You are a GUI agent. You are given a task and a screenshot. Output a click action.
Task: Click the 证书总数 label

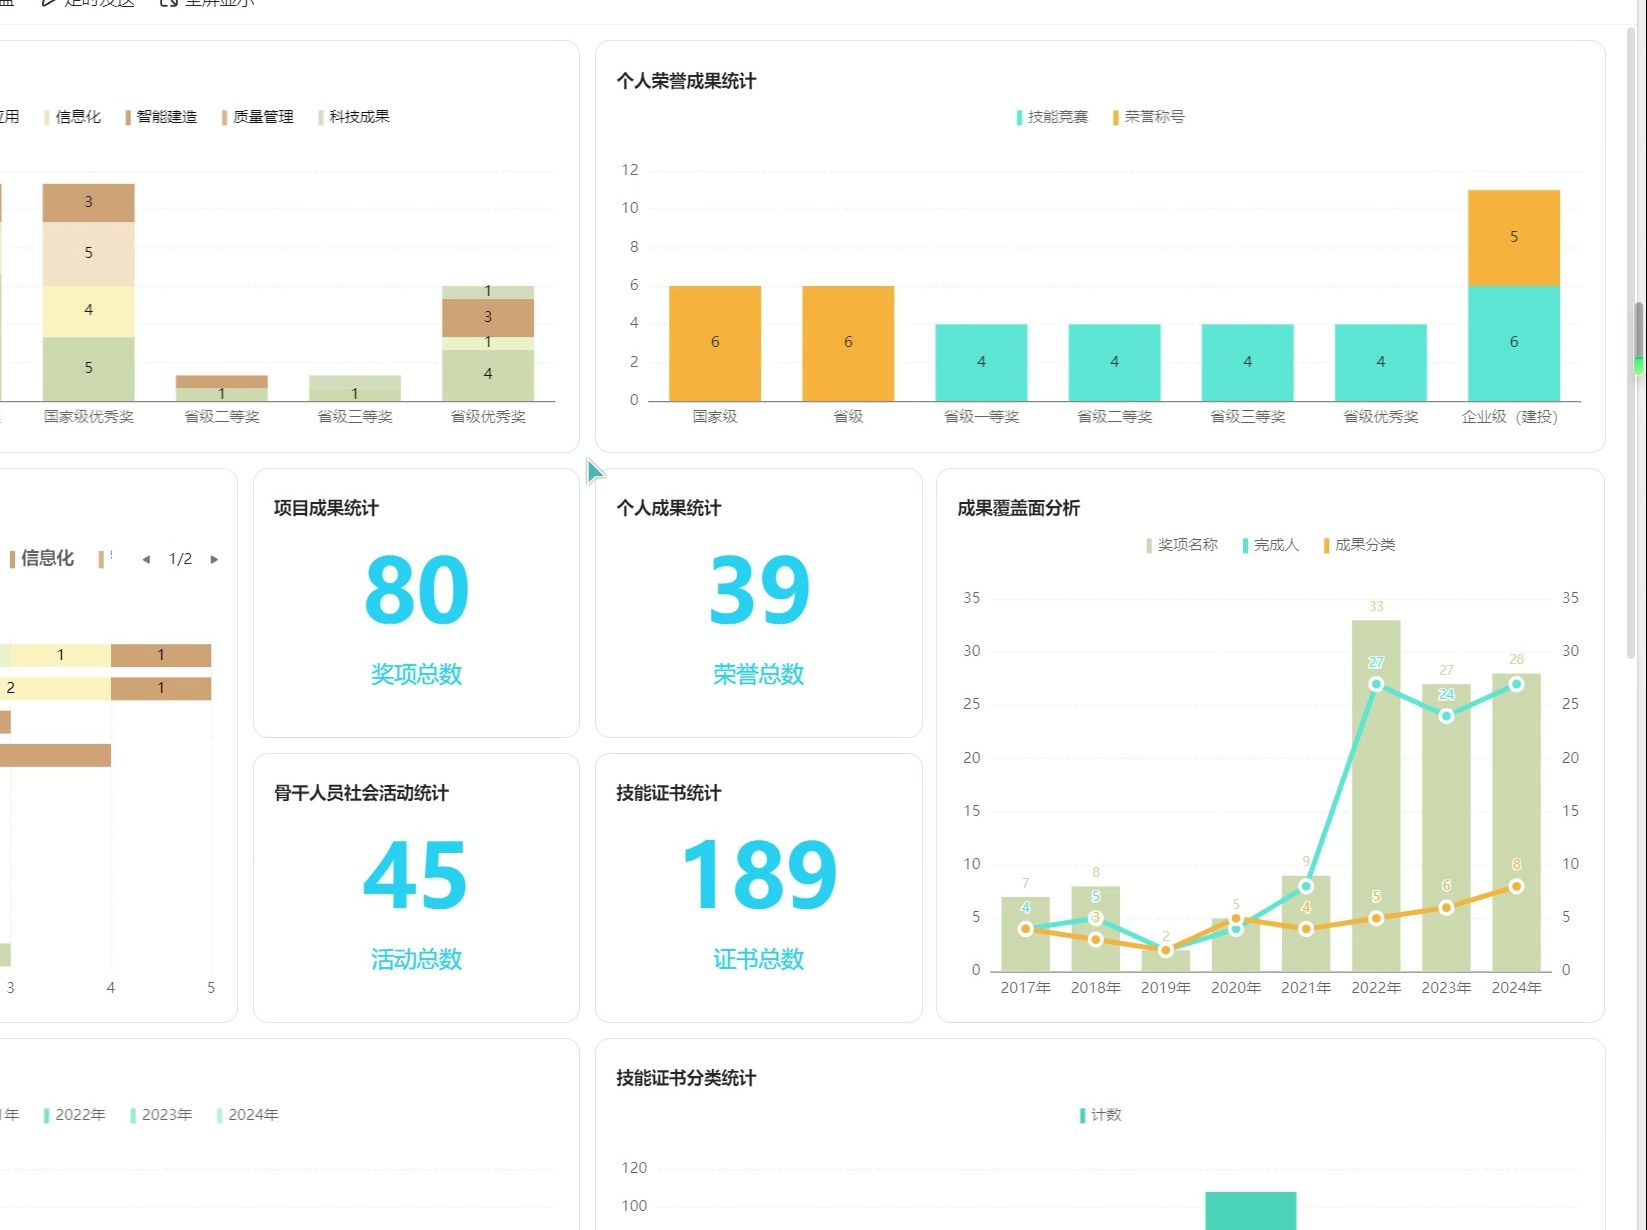[758, 960]
